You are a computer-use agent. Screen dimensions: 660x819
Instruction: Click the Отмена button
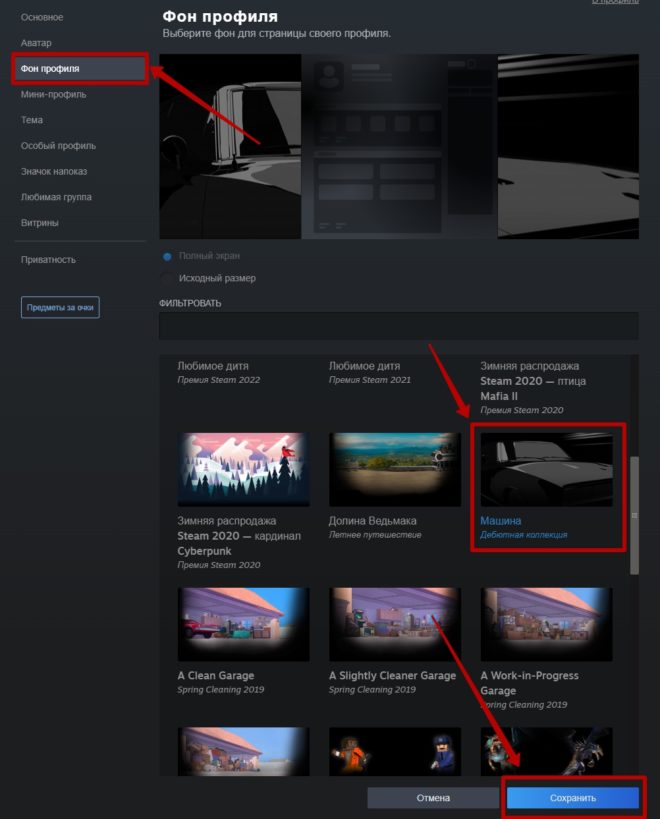click(x=433, y=798)
